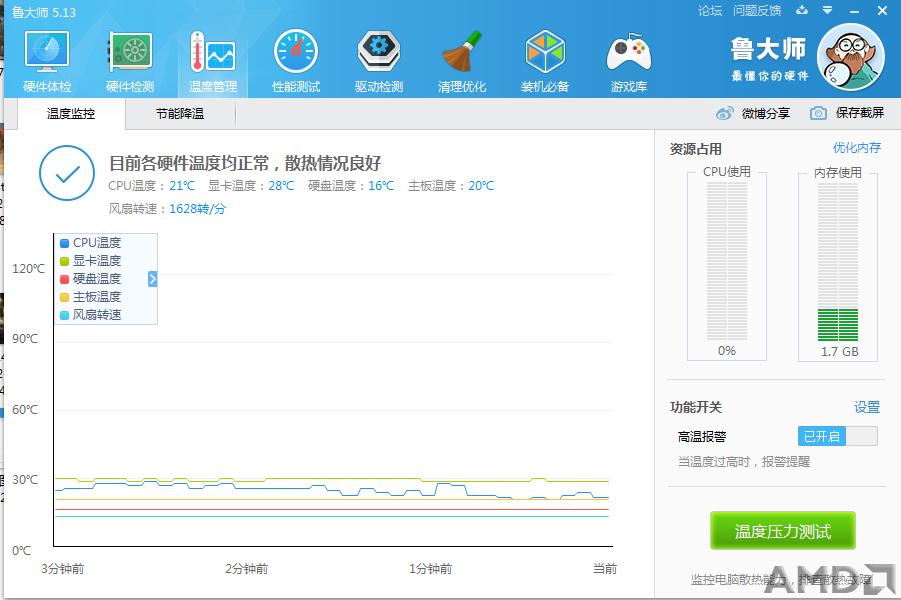
Task: Minimize the 鲁大师 window
Action: [854, 11]
